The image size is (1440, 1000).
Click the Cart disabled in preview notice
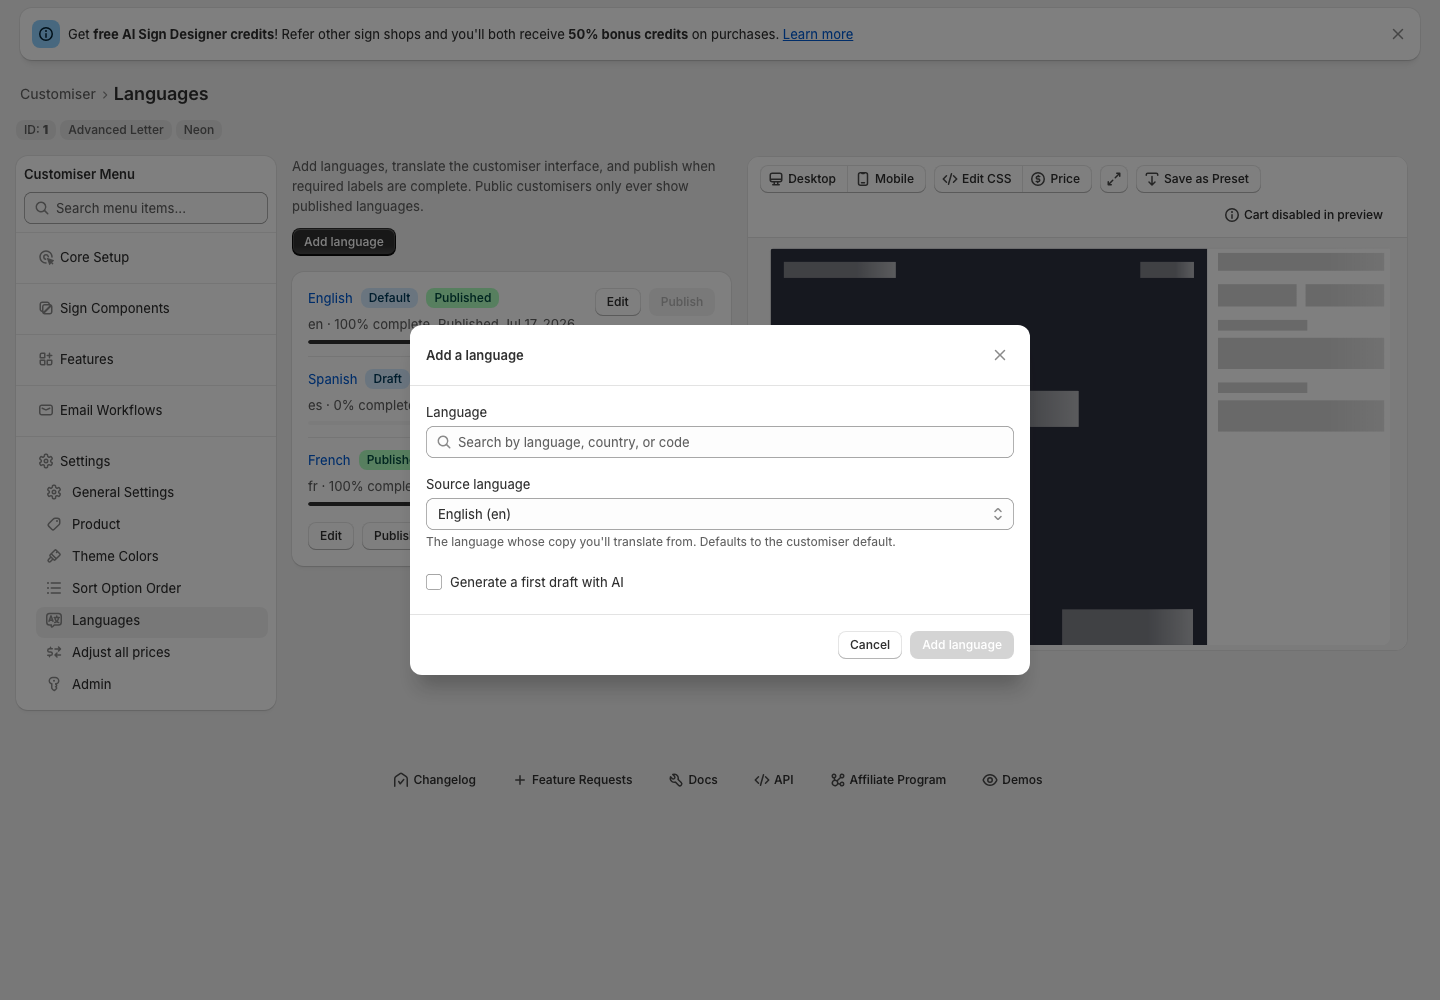click(1304, 215)
